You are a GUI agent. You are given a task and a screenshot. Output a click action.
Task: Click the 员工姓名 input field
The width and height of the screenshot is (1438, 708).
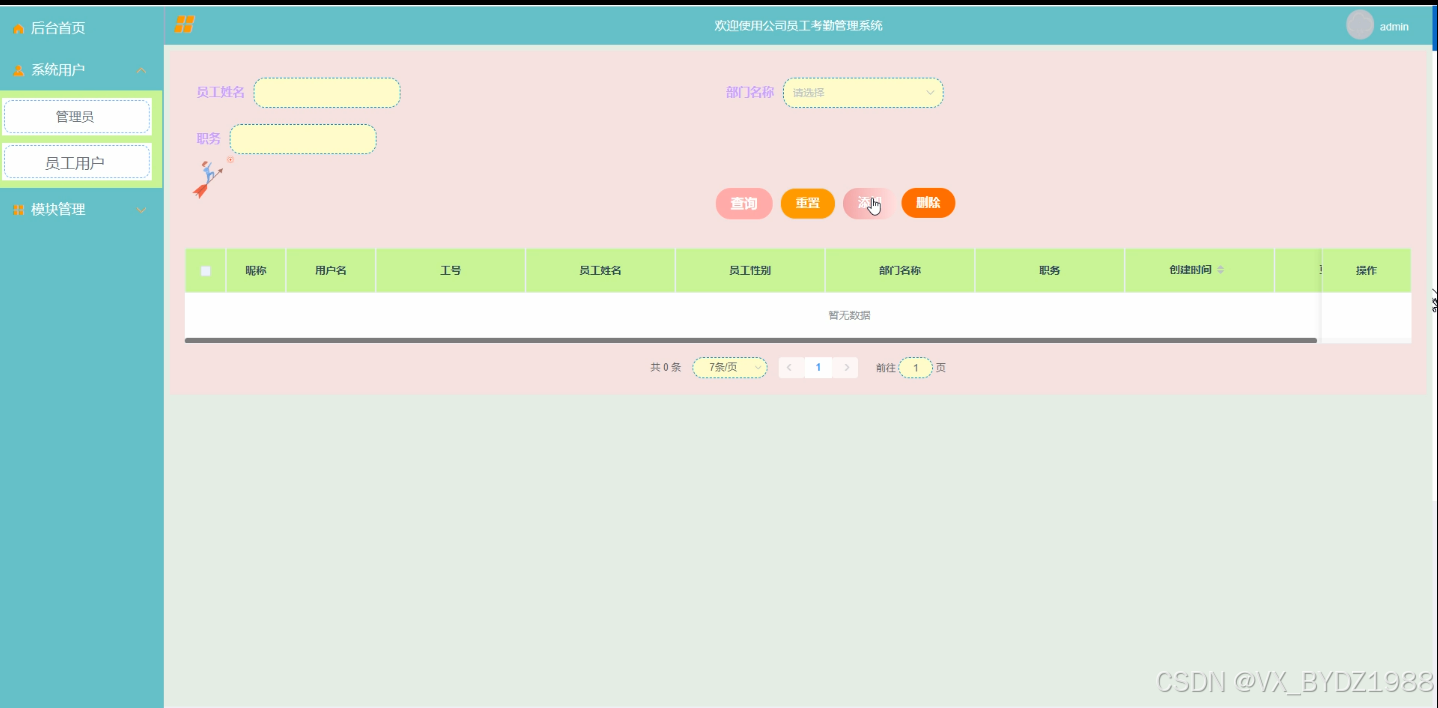(x=327, y=93)
